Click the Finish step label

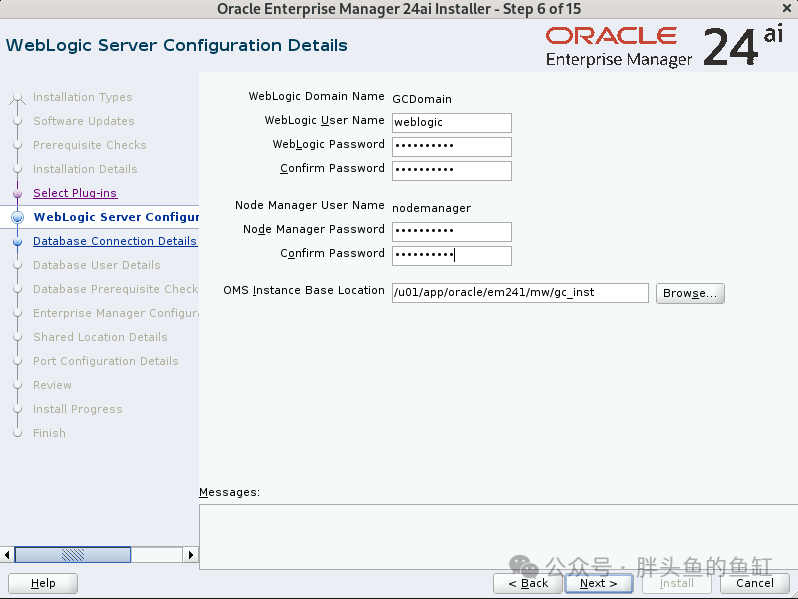[49, 433]
